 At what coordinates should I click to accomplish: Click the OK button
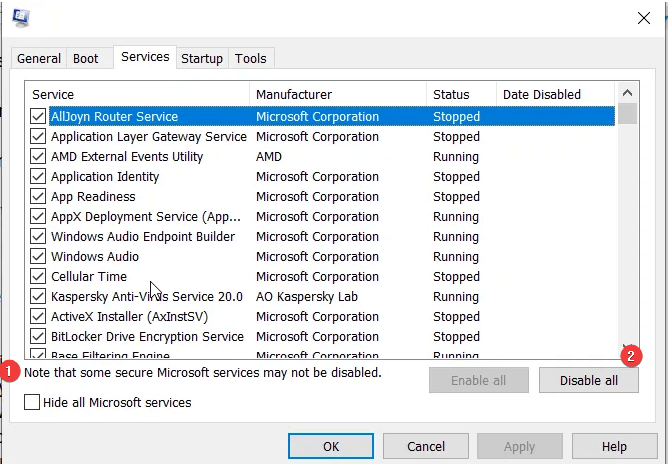(x=331, y=447)
